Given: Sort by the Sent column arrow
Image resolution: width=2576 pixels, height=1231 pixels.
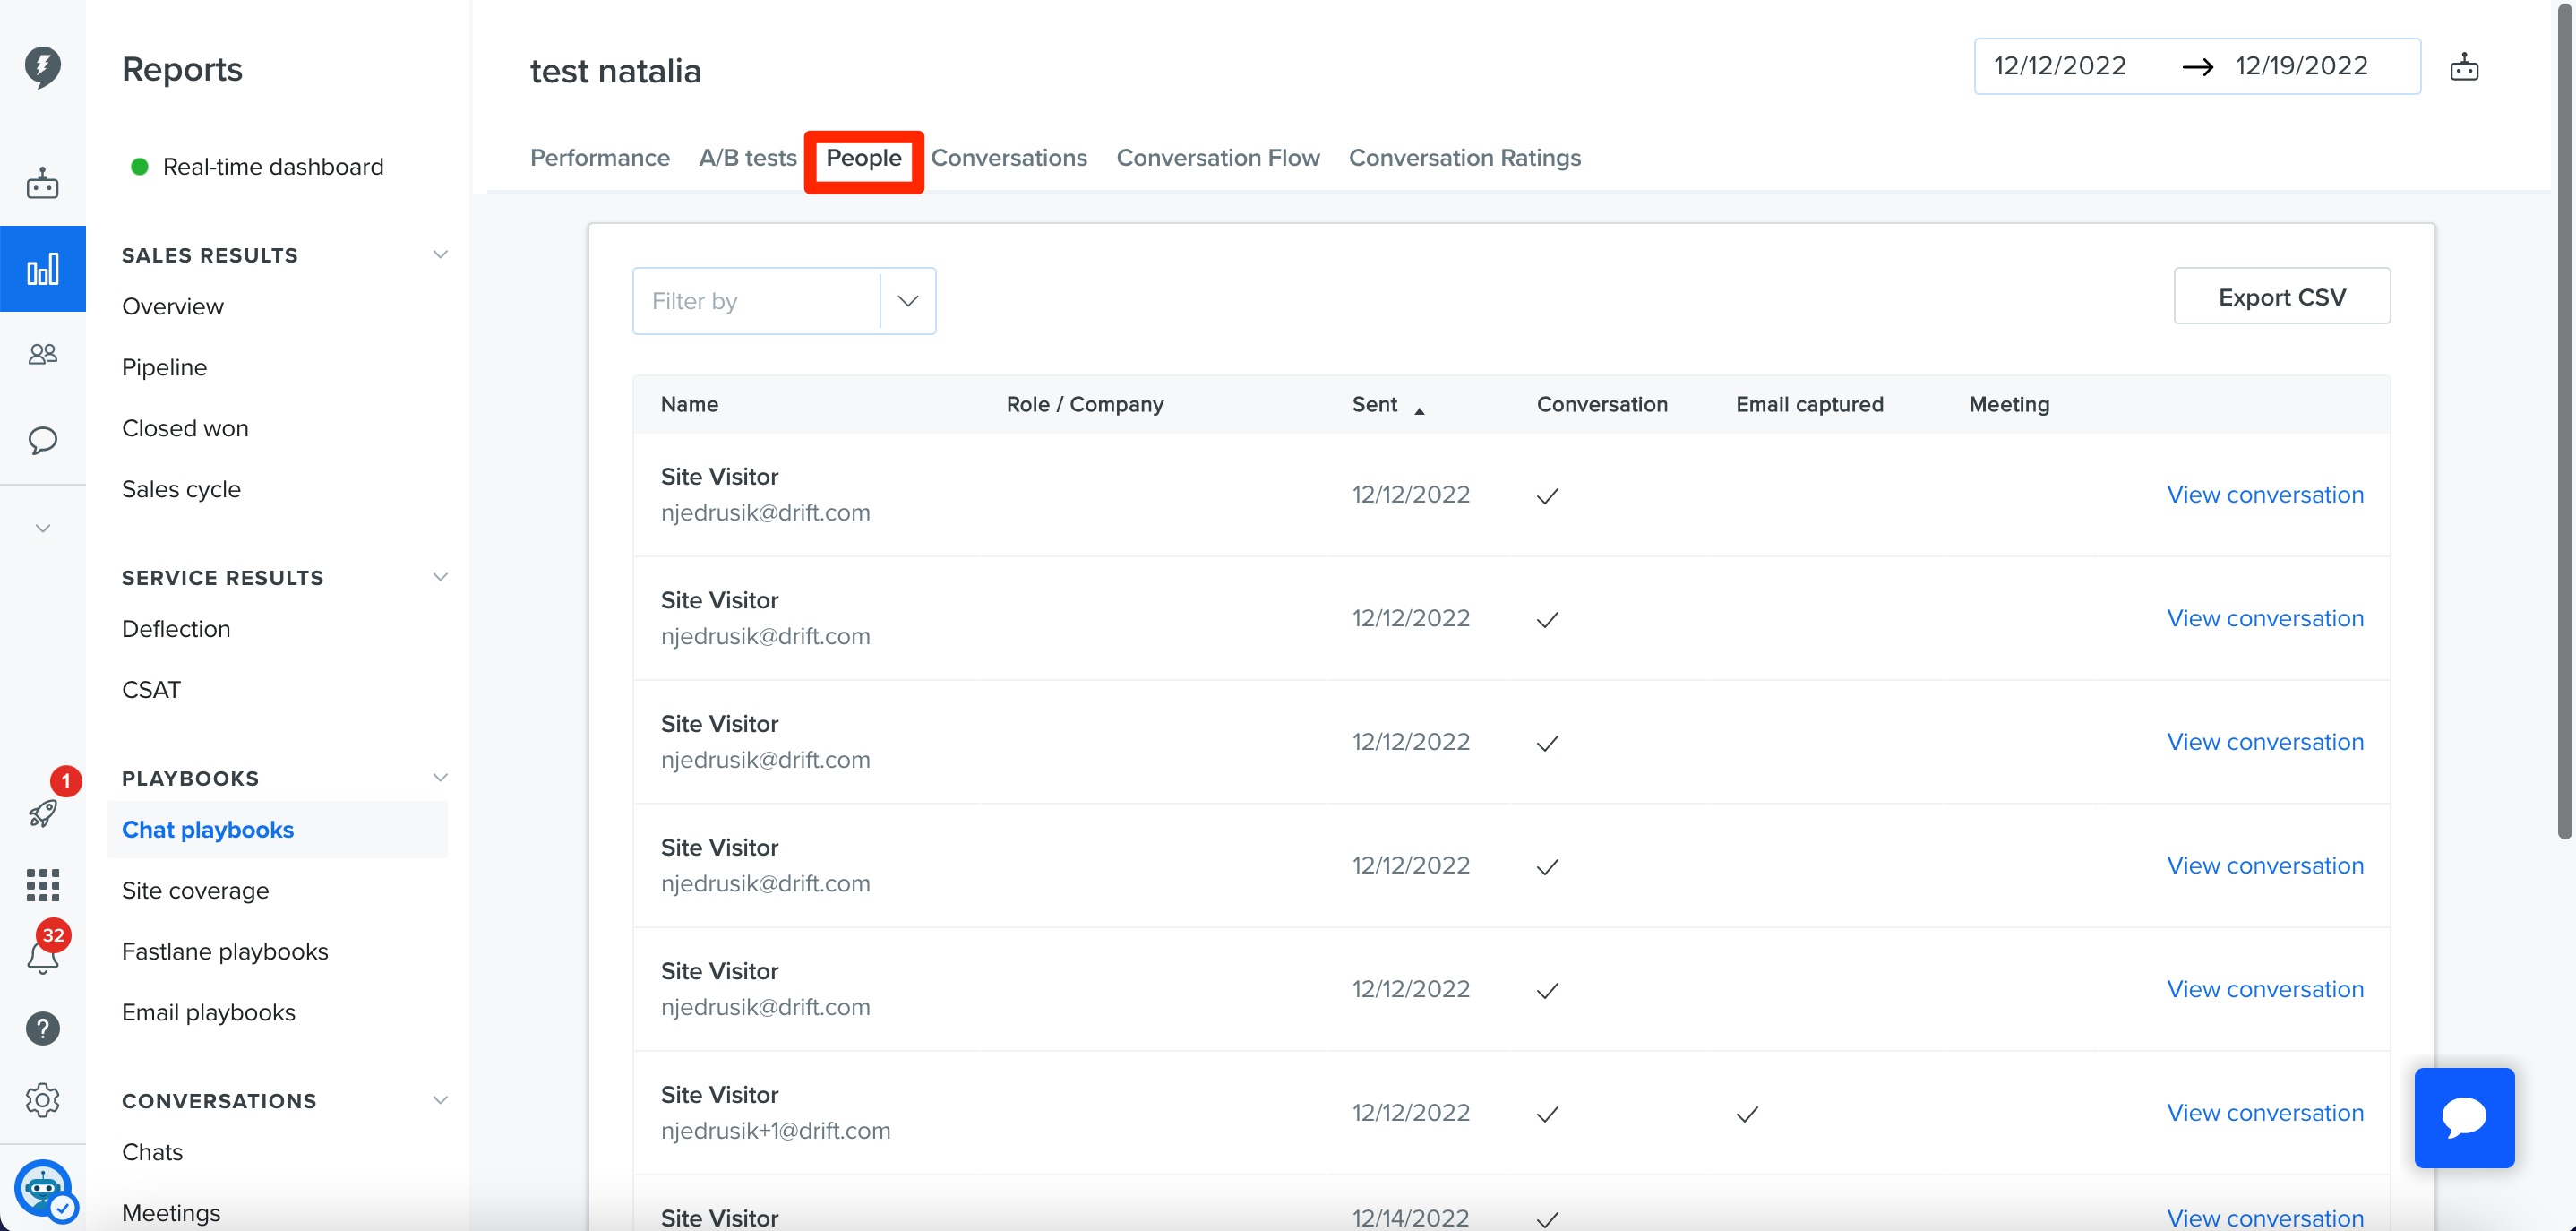Looking at the screenshot, I should [1418, 410].
